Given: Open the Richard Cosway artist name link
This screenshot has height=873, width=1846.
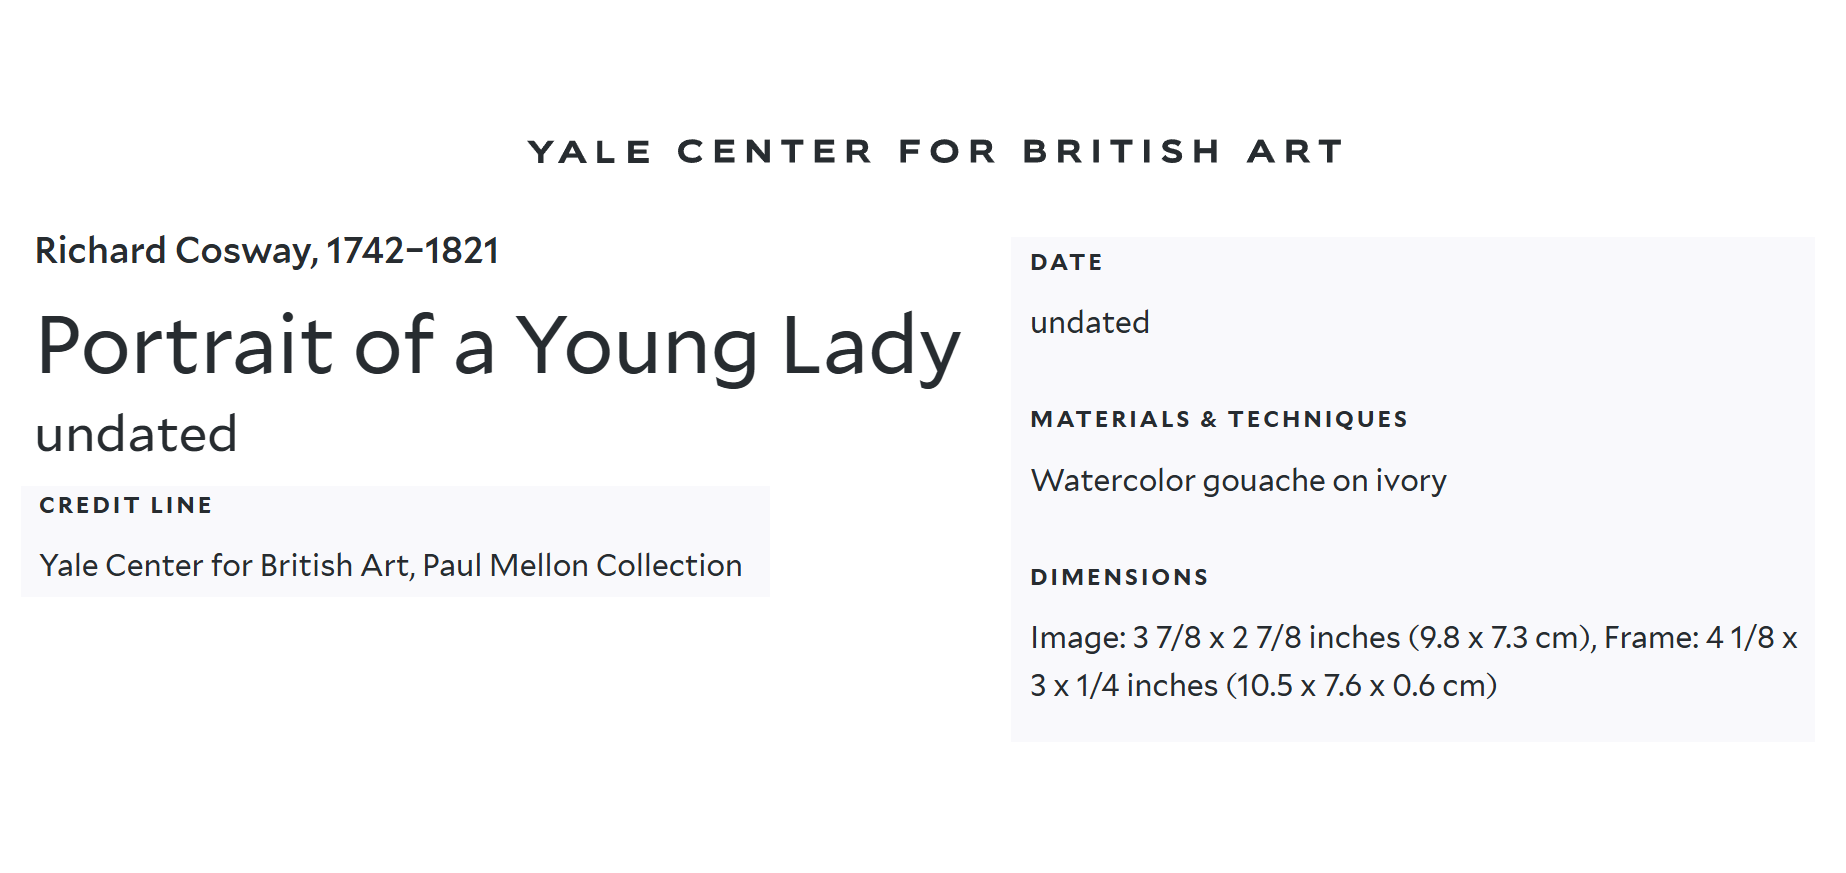Looking at the screenshot, I should click(175, 251).
